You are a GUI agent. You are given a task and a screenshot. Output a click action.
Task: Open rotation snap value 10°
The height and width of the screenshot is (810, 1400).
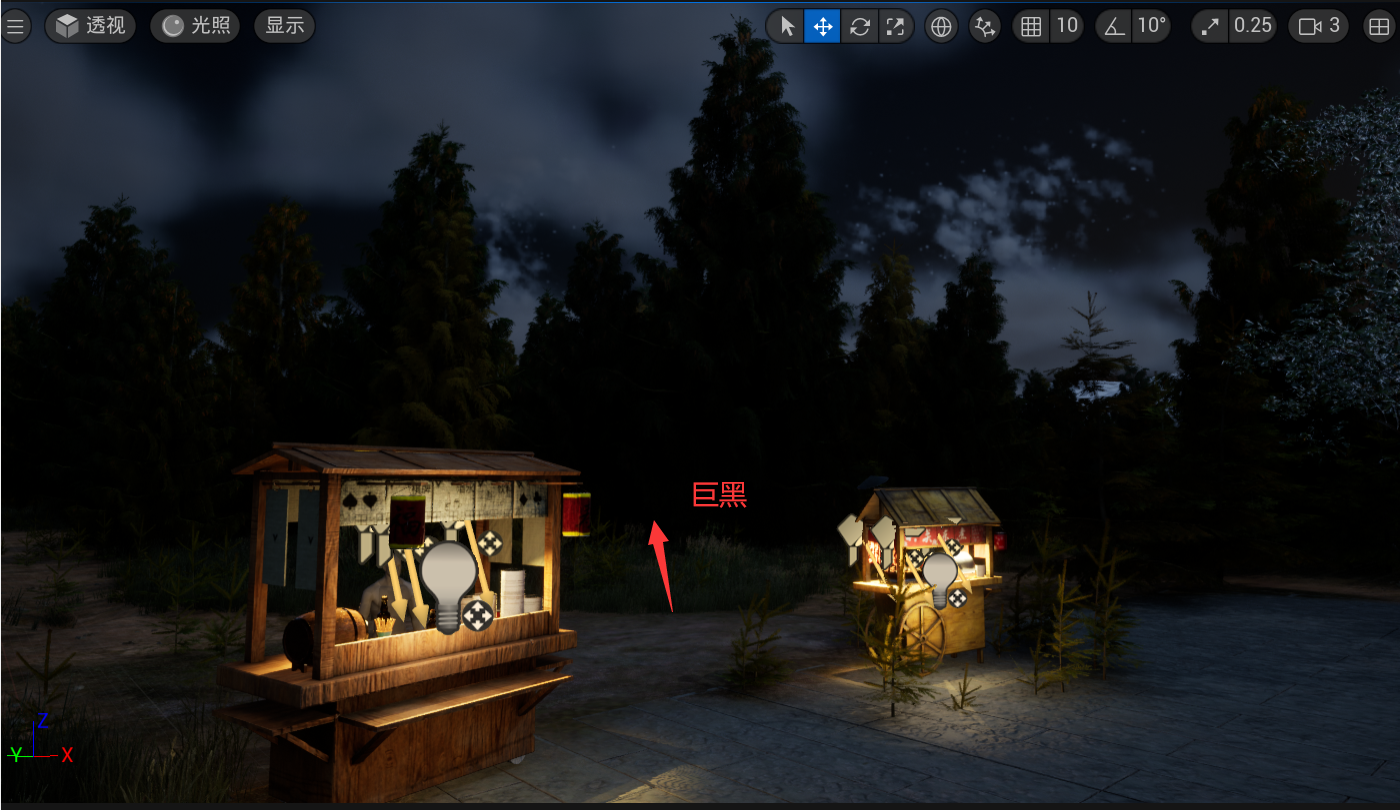(x=1151, y=26)
